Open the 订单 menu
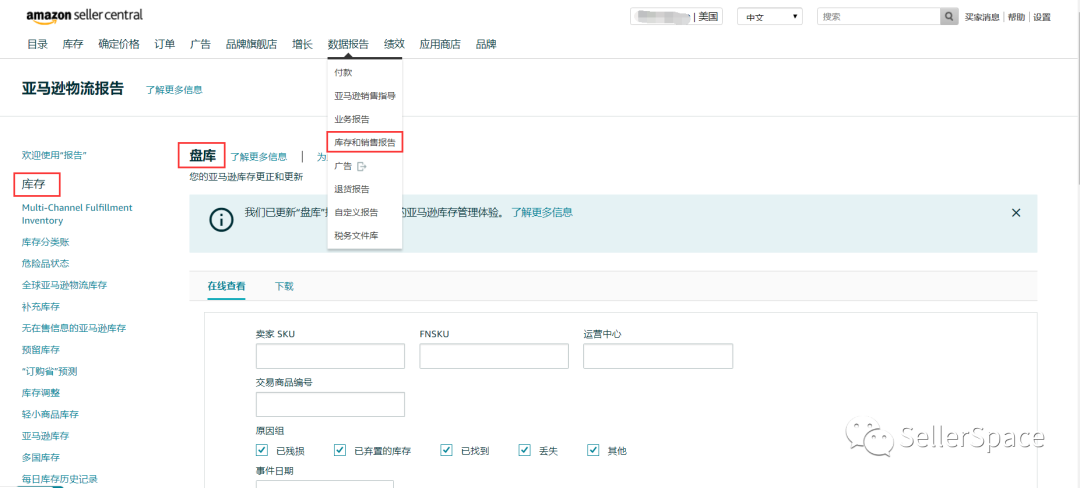1080x488 pixels. point(165,44)
